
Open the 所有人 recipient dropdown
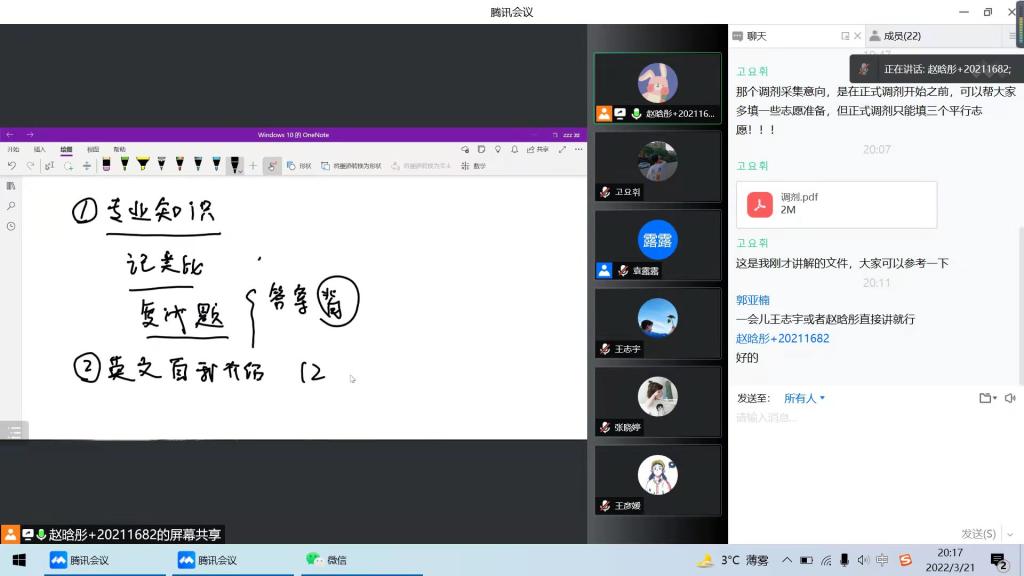[804, 398]
